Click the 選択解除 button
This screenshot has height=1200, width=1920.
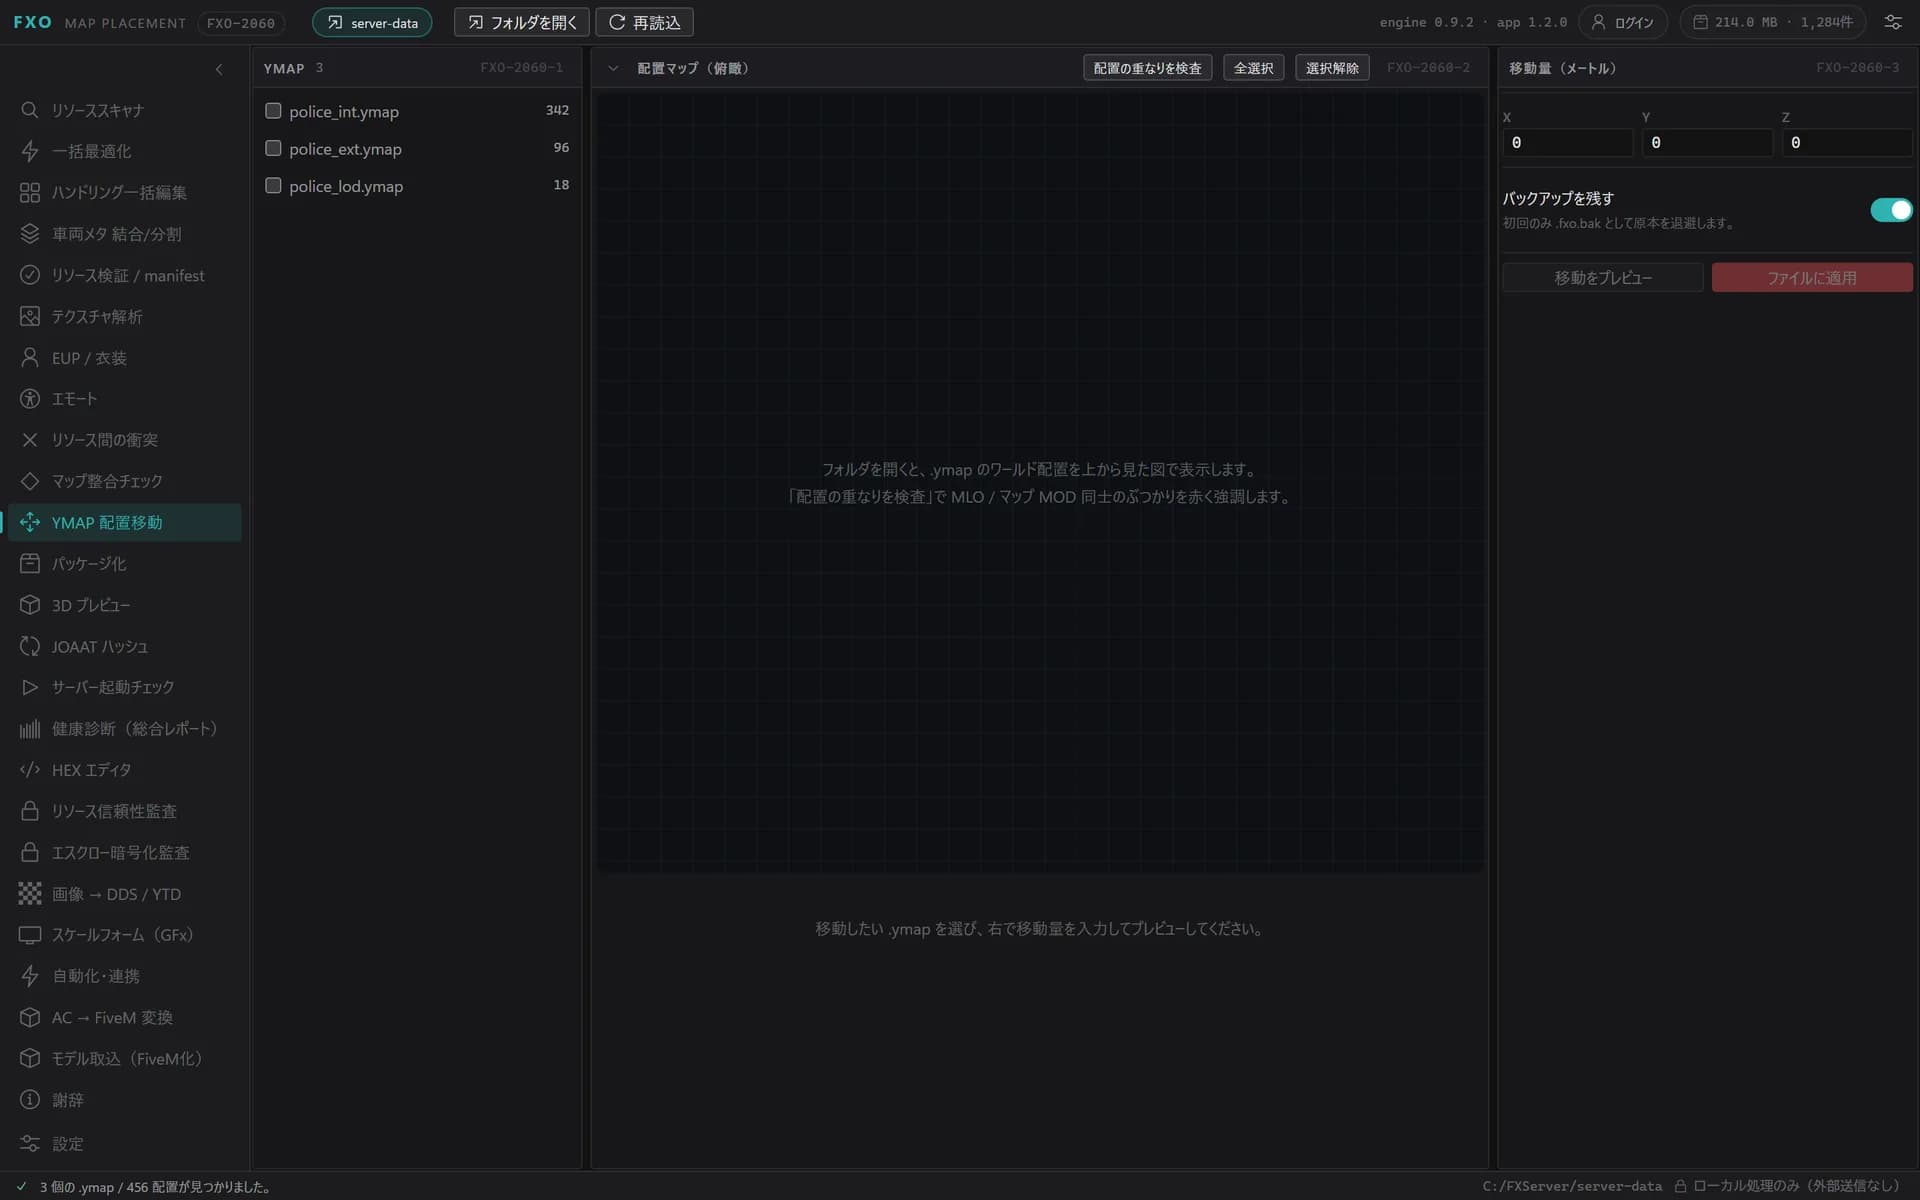point(1332,68)
